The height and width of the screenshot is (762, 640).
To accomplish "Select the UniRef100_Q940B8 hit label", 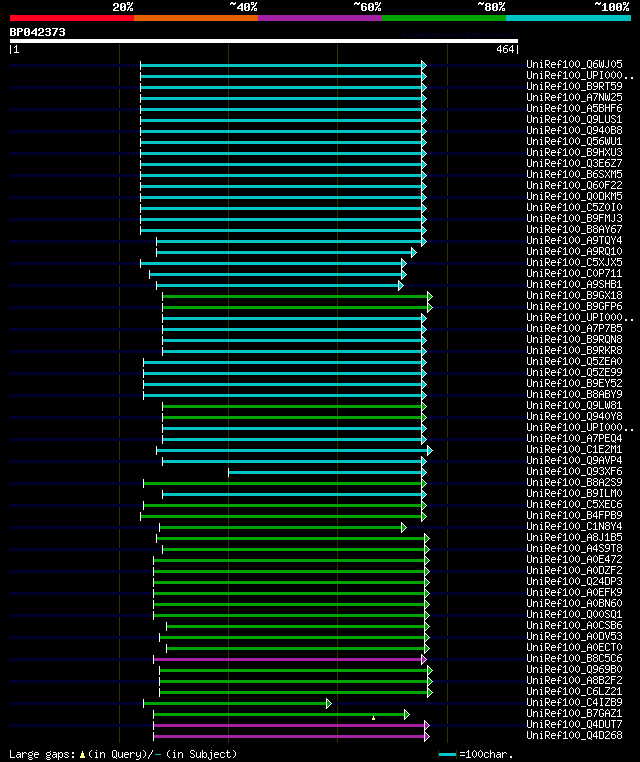I will click(574, 130).
